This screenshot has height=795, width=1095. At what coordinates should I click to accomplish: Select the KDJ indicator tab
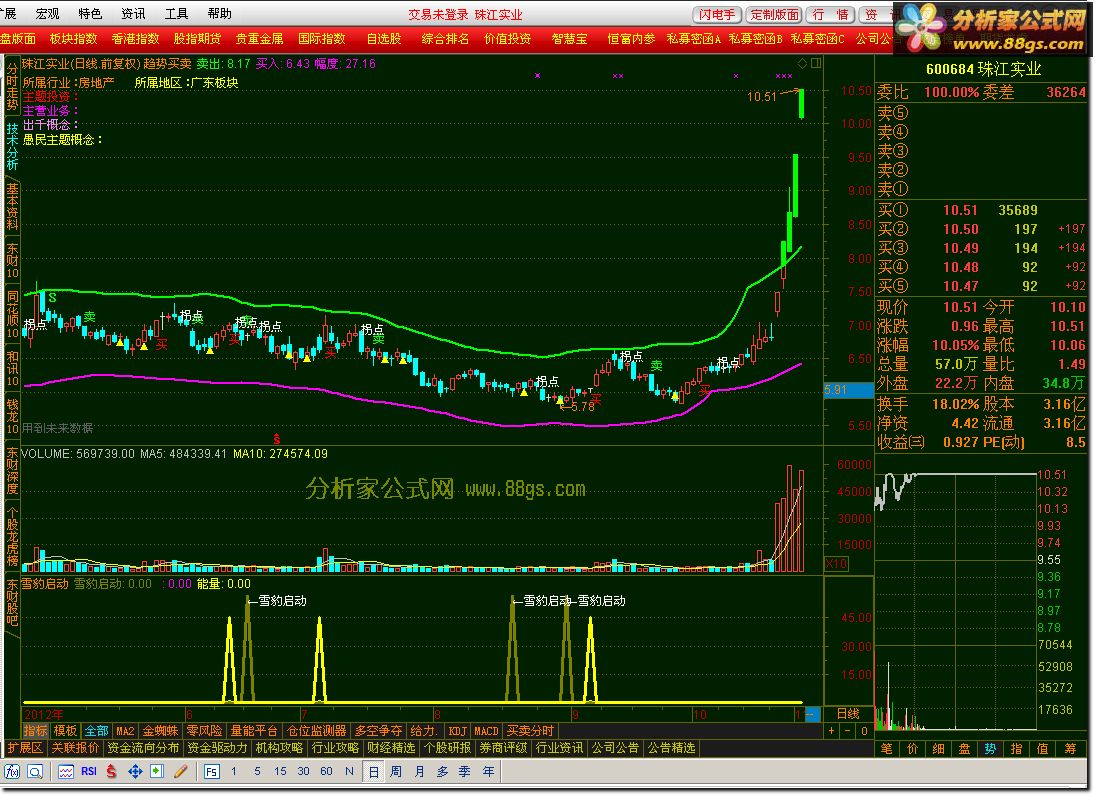pyautogui.click(x=457, y=731)
